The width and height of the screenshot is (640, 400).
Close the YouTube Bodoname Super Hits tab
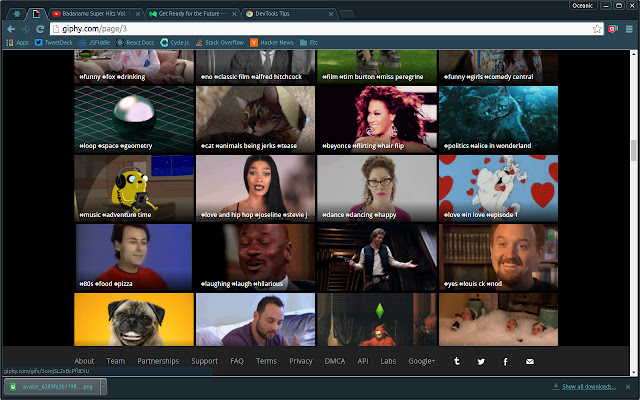click(x=138, y=14)
